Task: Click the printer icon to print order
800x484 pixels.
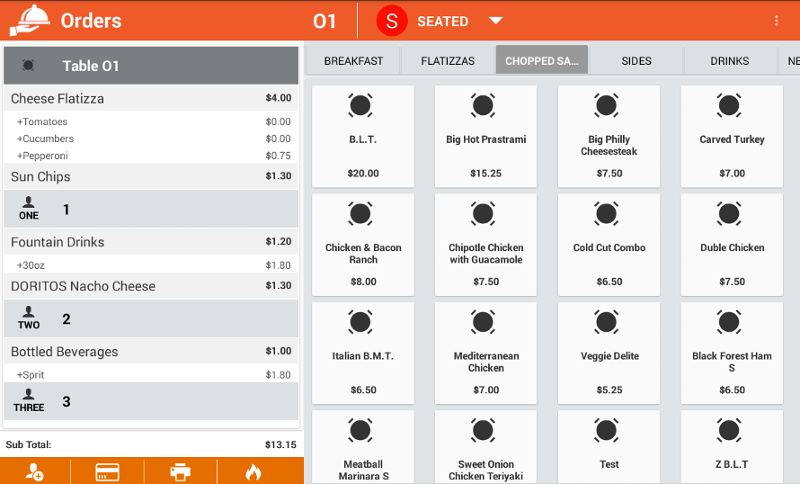Action: click(180, 471)
